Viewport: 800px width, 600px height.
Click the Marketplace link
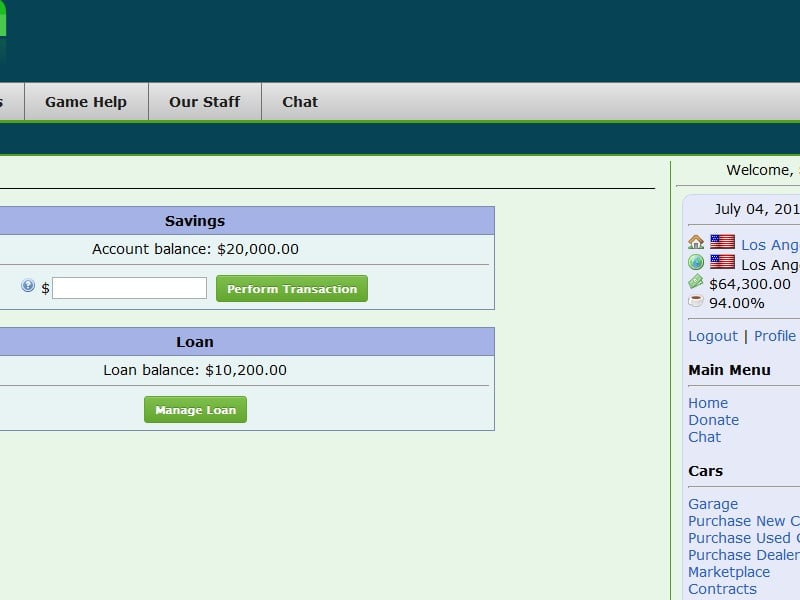tap(729, 571)
